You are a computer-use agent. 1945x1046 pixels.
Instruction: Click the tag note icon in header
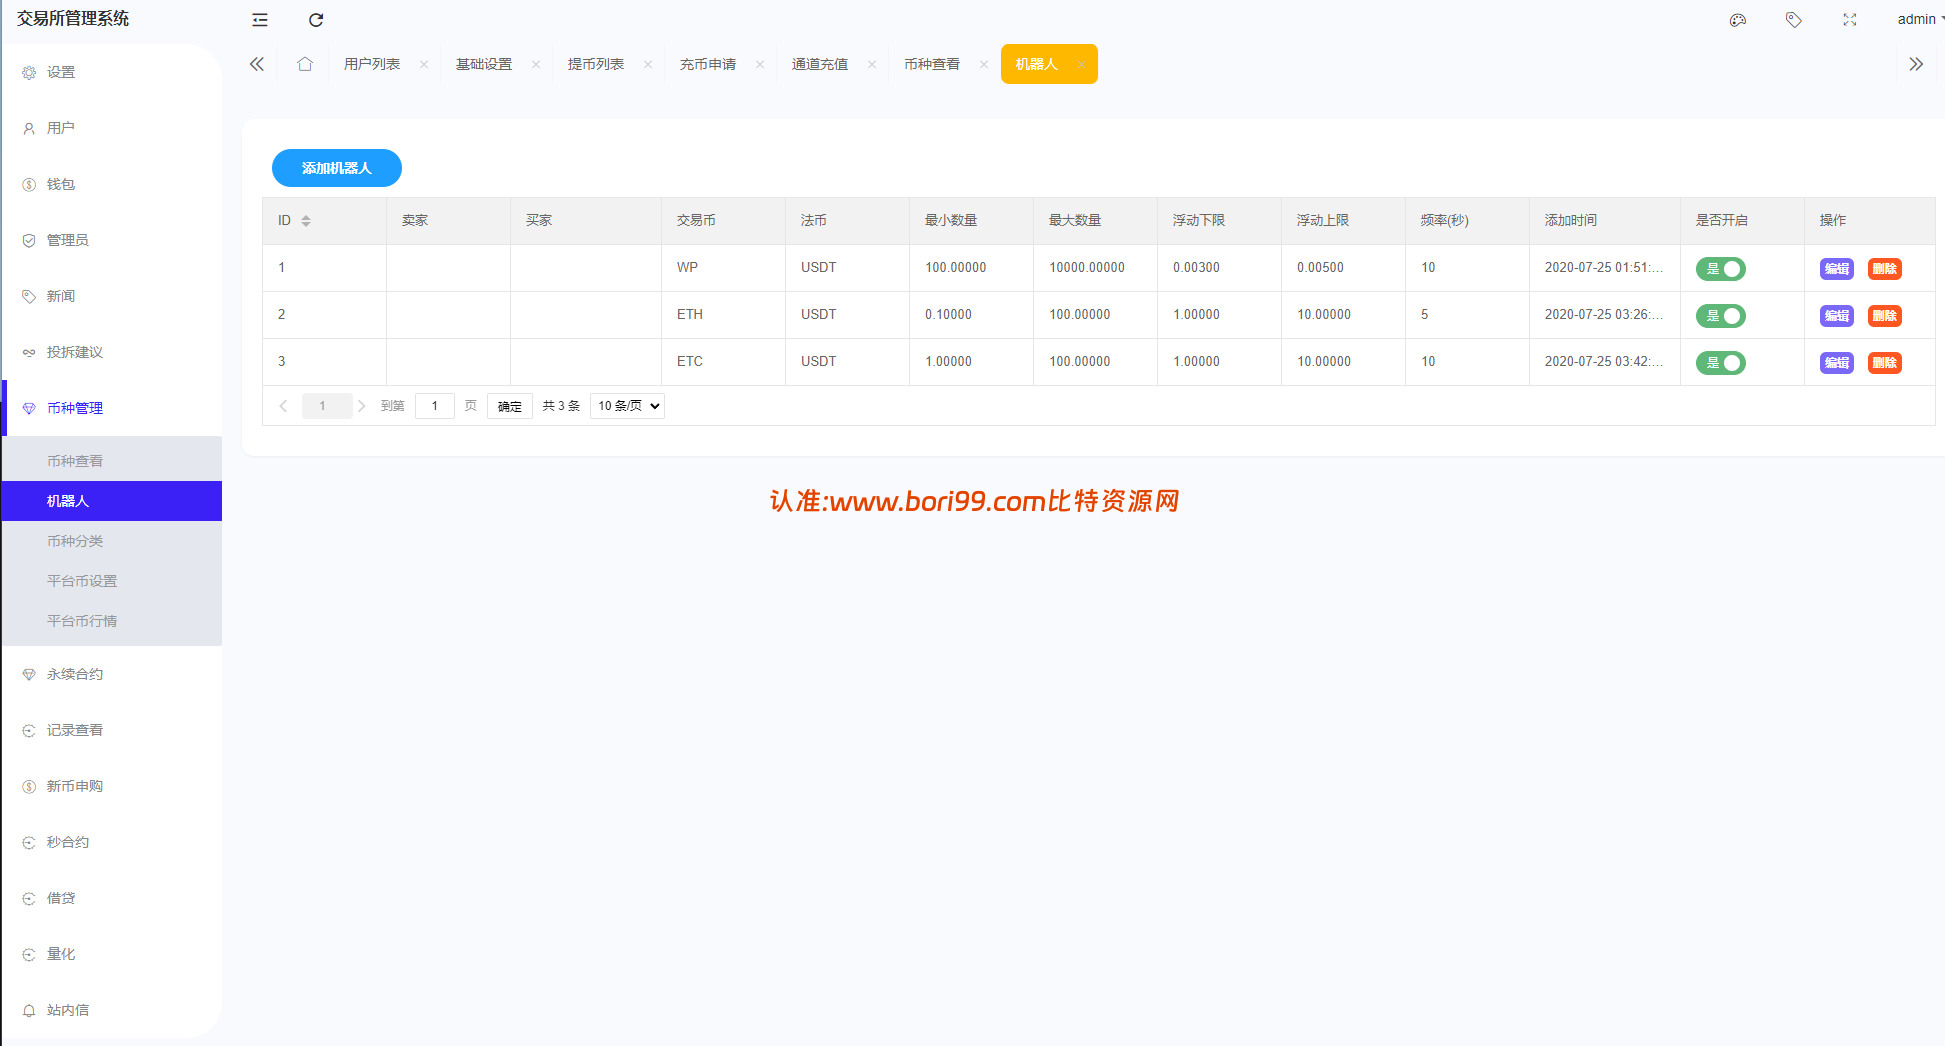pos(1794,20)
